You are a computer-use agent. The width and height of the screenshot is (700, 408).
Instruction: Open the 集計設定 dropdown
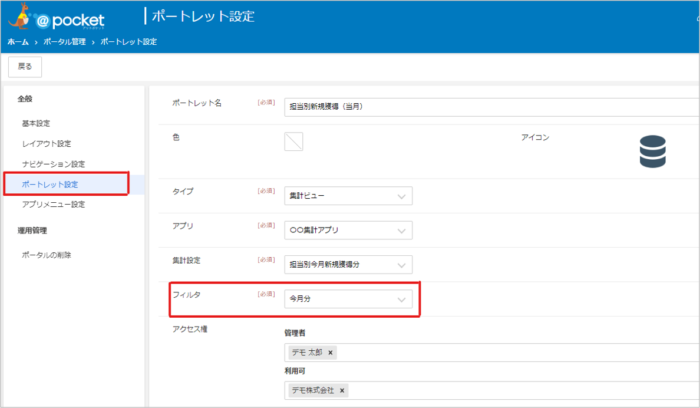[348, 265]
